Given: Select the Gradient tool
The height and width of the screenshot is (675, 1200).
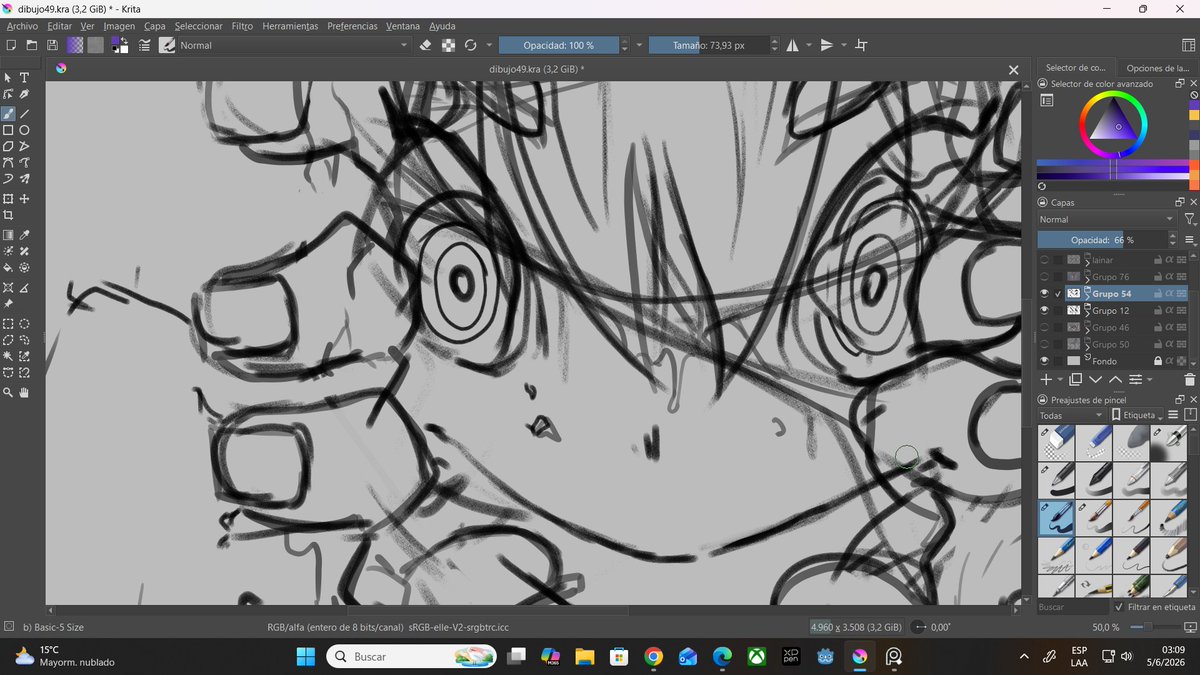Looking at the screenshot, I should click(x=8, y=235).
